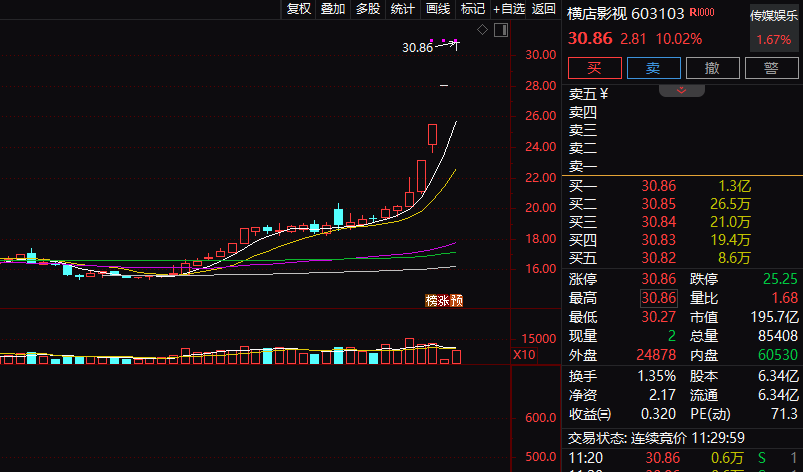Viewport: 803px width, 472px height.
Task: Open the 复权 price adjustment menu
Action: 299,9
